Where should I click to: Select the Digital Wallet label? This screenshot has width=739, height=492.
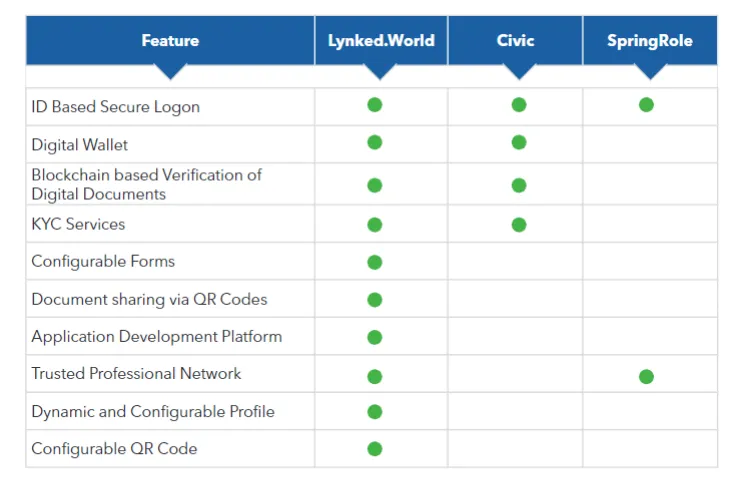80,144
